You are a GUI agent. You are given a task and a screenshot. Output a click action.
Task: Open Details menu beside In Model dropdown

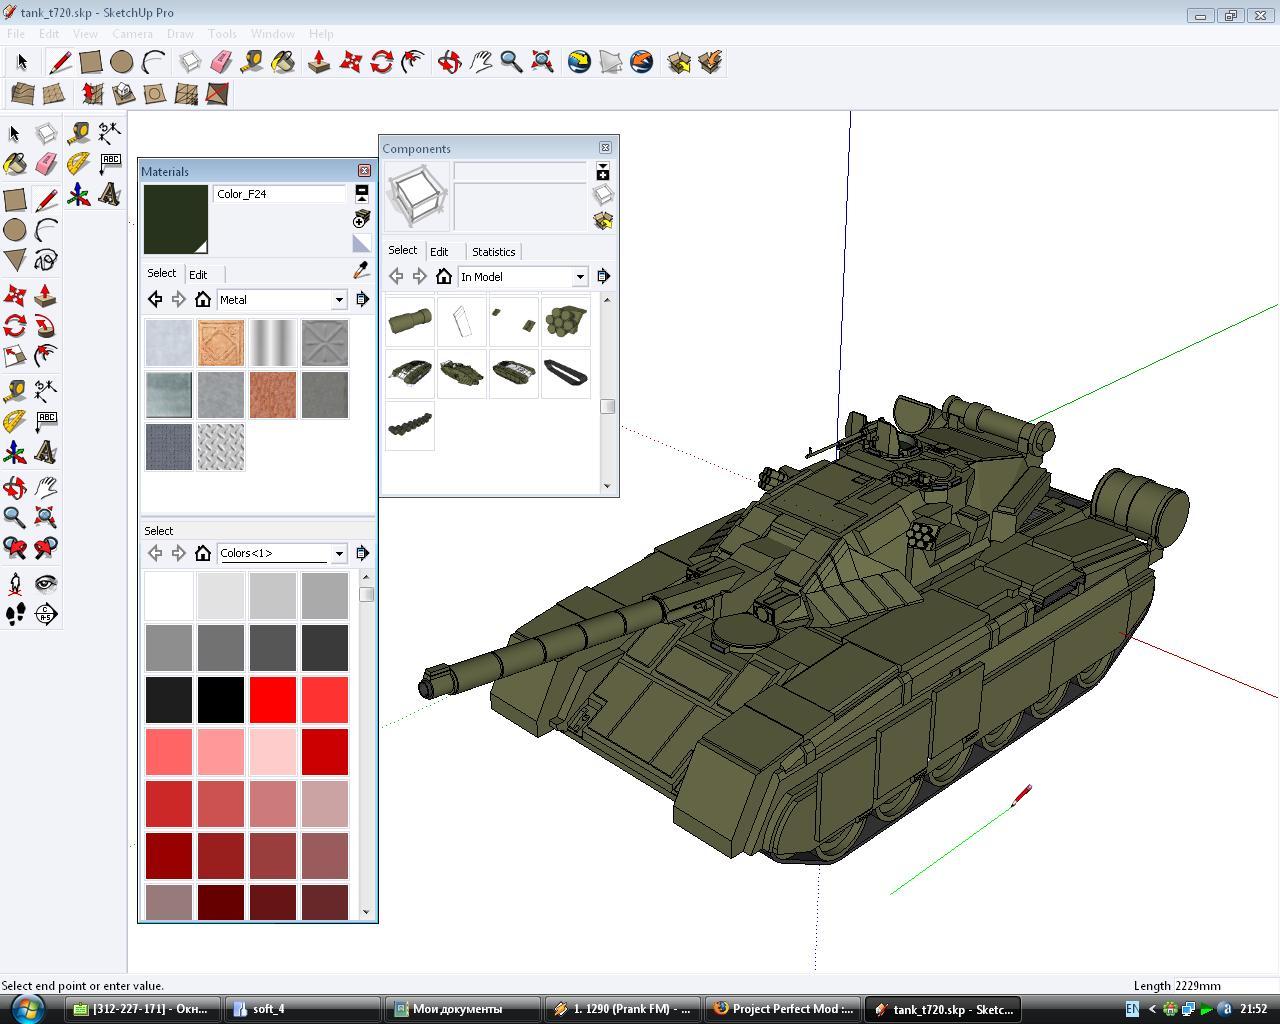pyautogui.click(x=603, y=276)
